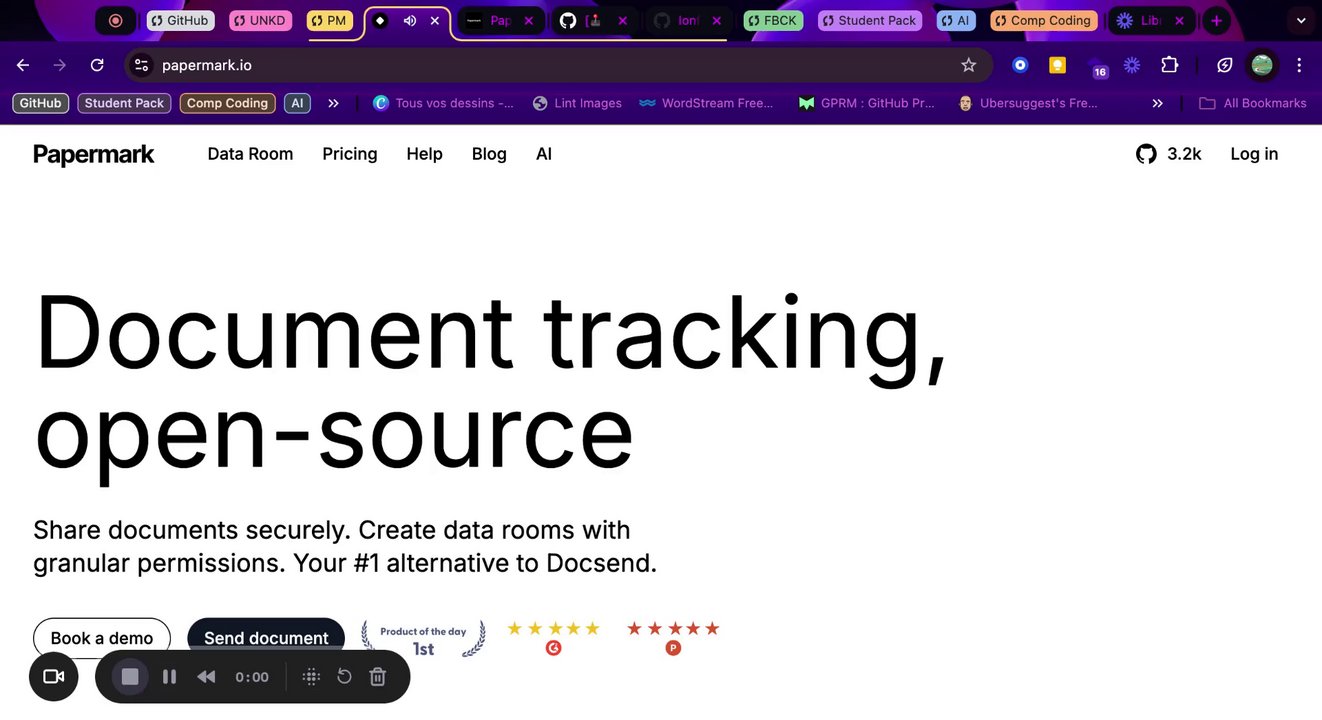This screenshot has width=1322, height=720.
Task: Select the pinned red record-icon tab
Action: [116, 20]
